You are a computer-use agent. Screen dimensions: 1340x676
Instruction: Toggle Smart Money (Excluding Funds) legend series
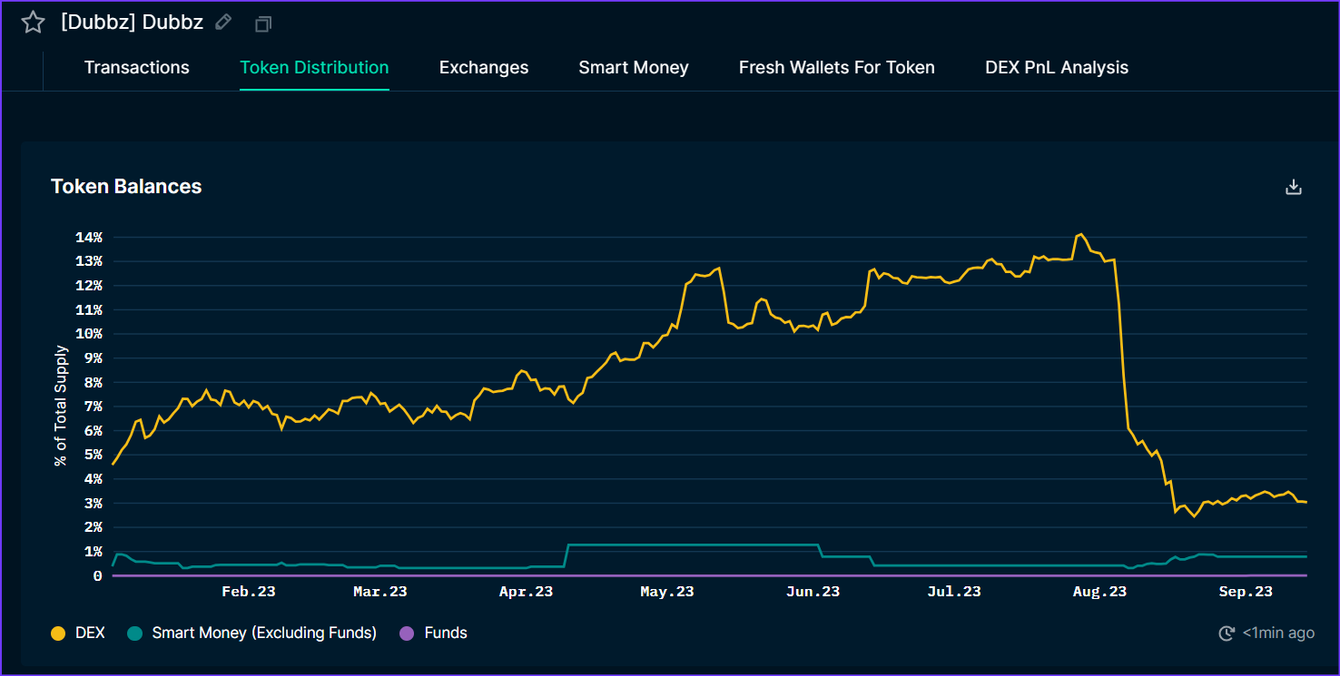pos(252,633)
